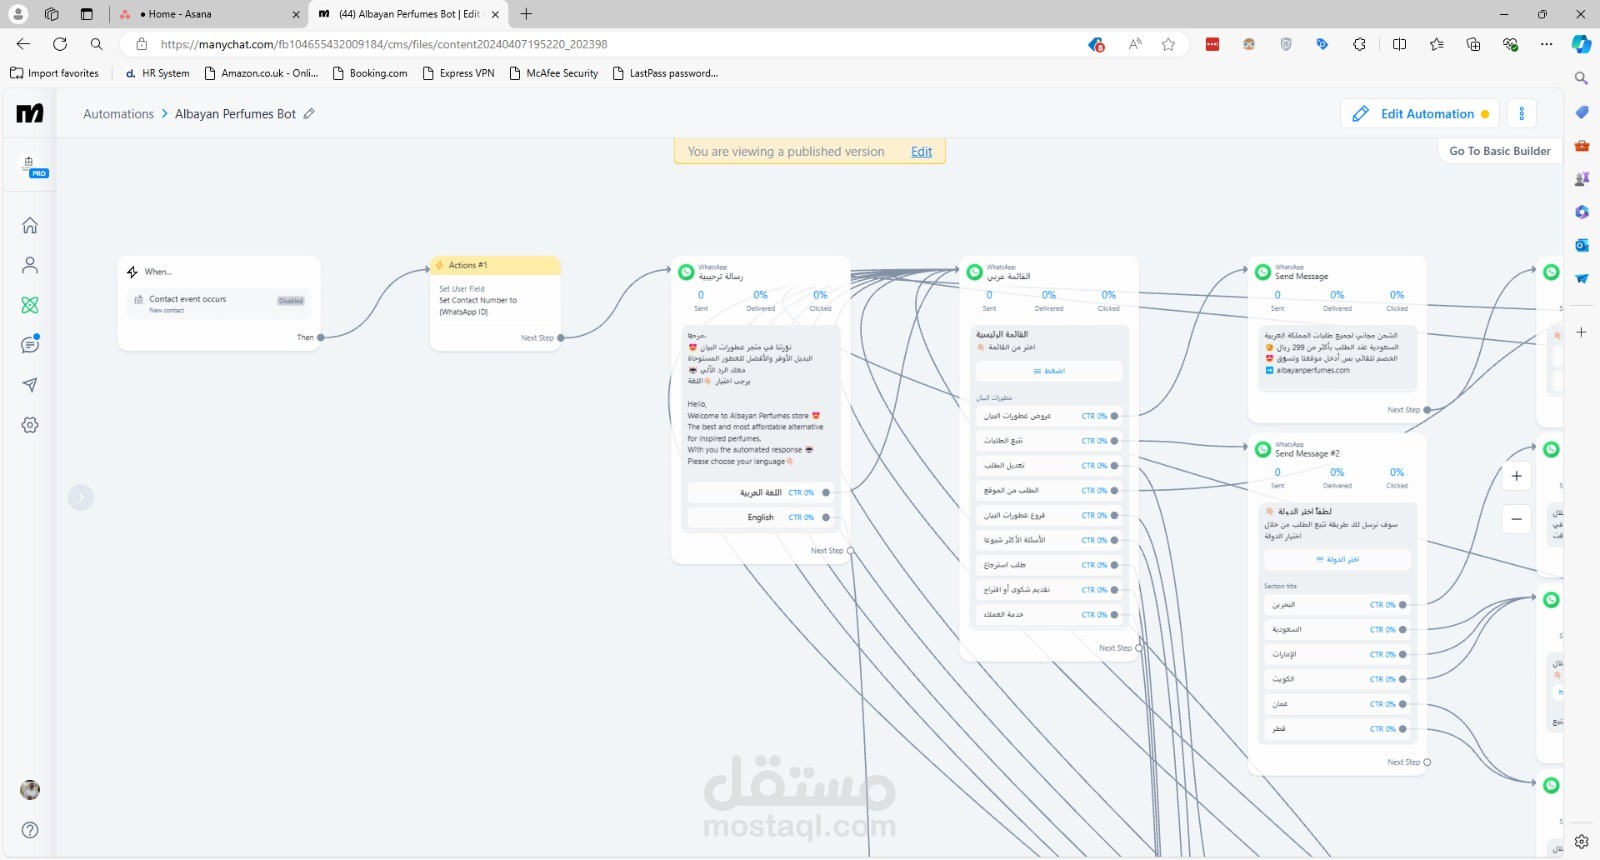Open LastPass password bookmark
Image resolution: width=1600 pixels, height=860 pixels.
[666, 73]
